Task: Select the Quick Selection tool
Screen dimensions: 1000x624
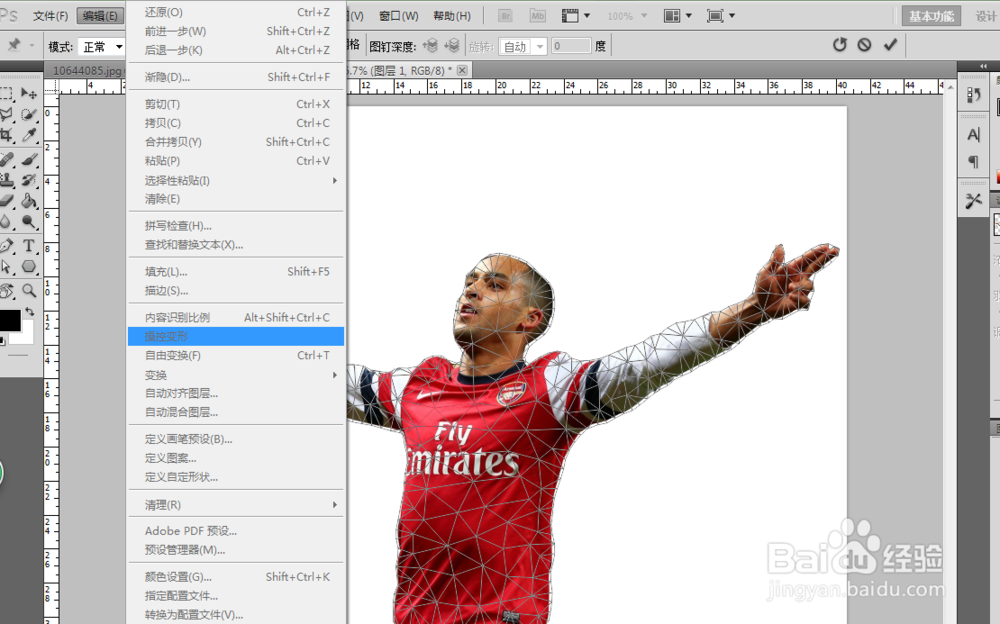Action: click(29, 114)
